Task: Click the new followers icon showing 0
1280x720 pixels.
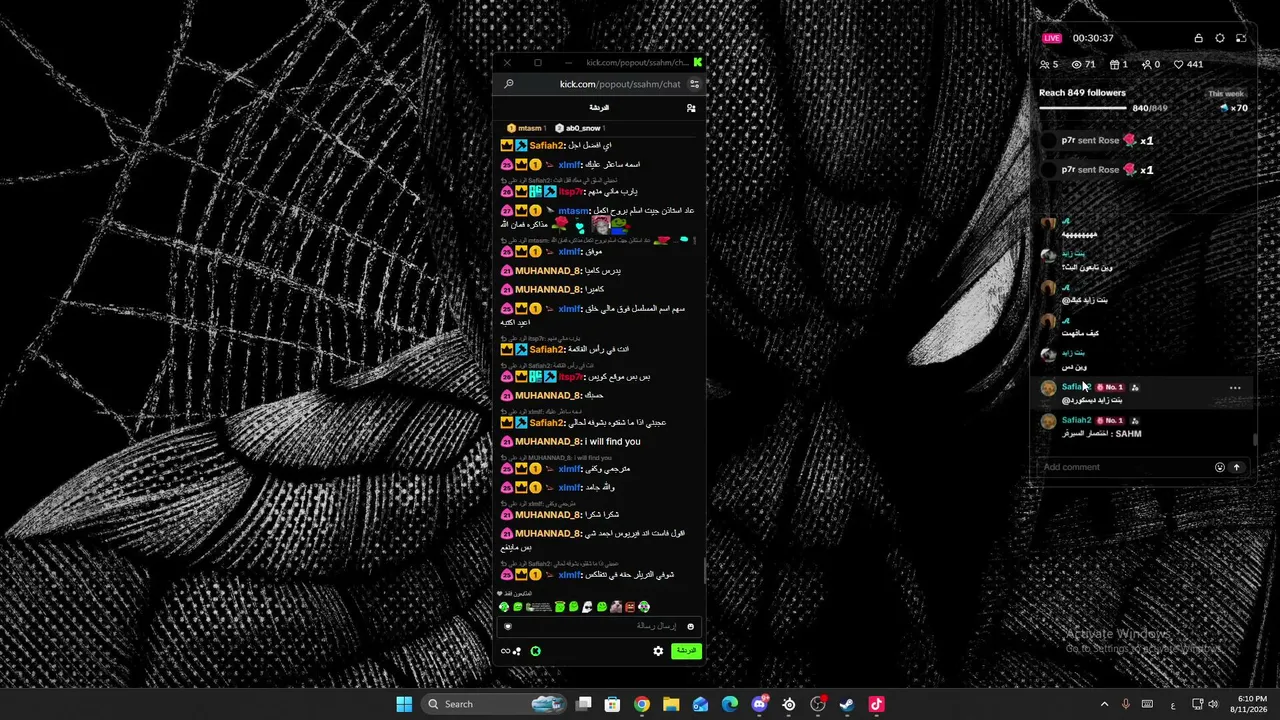Action: click(1146, 65)
